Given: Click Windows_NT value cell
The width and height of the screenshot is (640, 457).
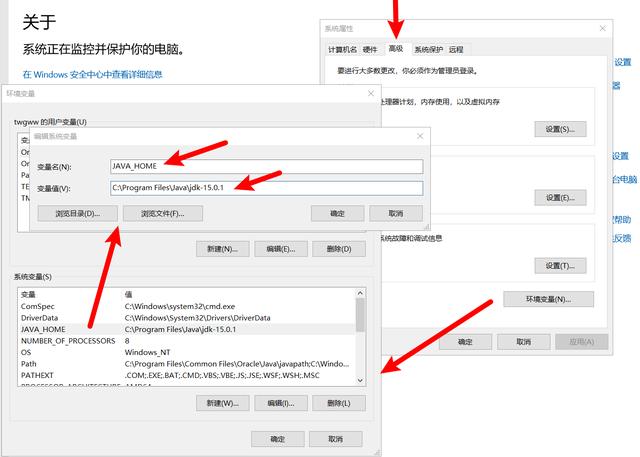Looking at the screenshot, I should click(147, 352).
